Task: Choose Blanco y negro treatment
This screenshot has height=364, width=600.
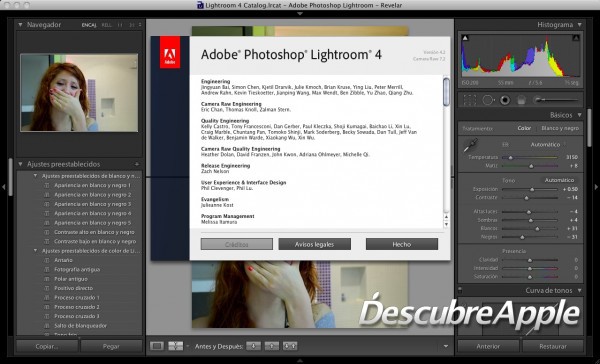Action: 560,128
